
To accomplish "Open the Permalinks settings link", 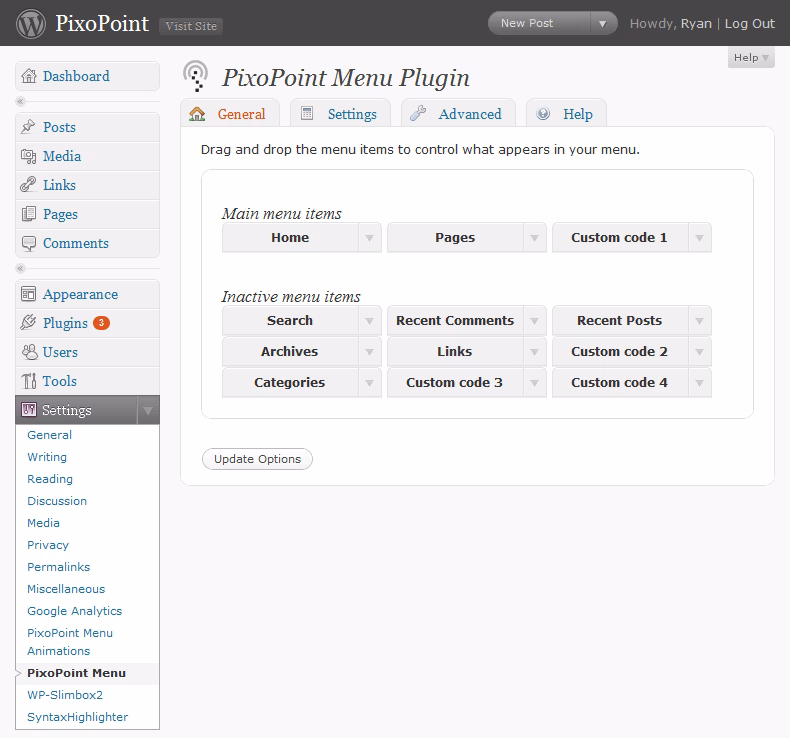I will click(58, 567).
